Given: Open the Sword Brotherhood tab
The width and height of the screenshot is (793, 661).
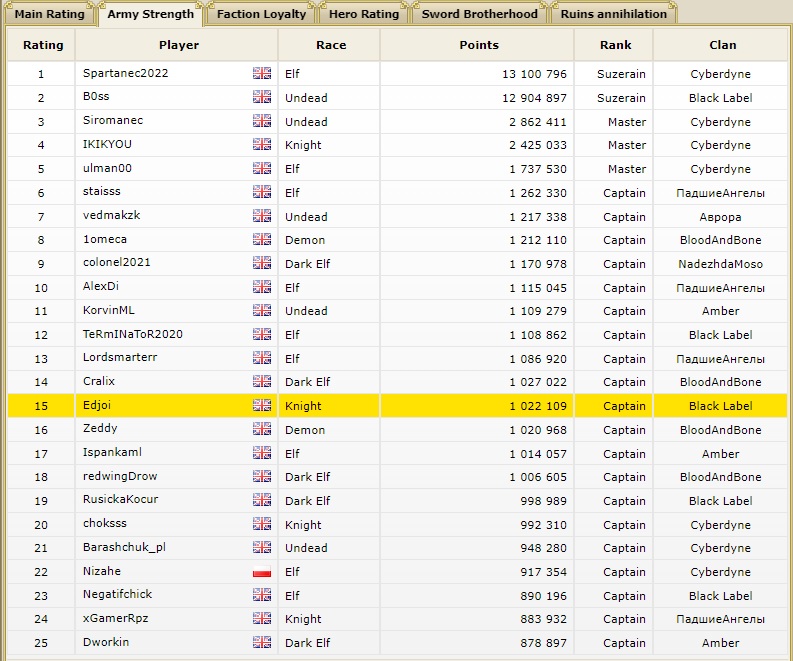Looking at the screenshot, I should coord(479,14).
